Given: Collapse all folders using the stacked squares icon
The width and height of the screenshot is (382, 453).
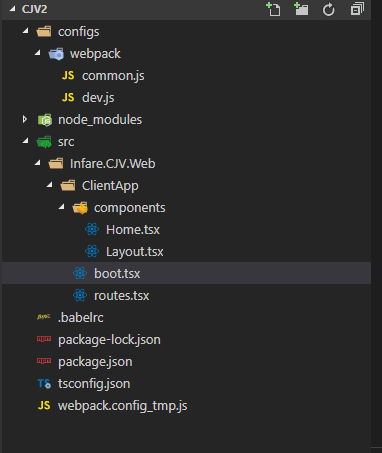Looking at the screenshot, I should [357, 9].
